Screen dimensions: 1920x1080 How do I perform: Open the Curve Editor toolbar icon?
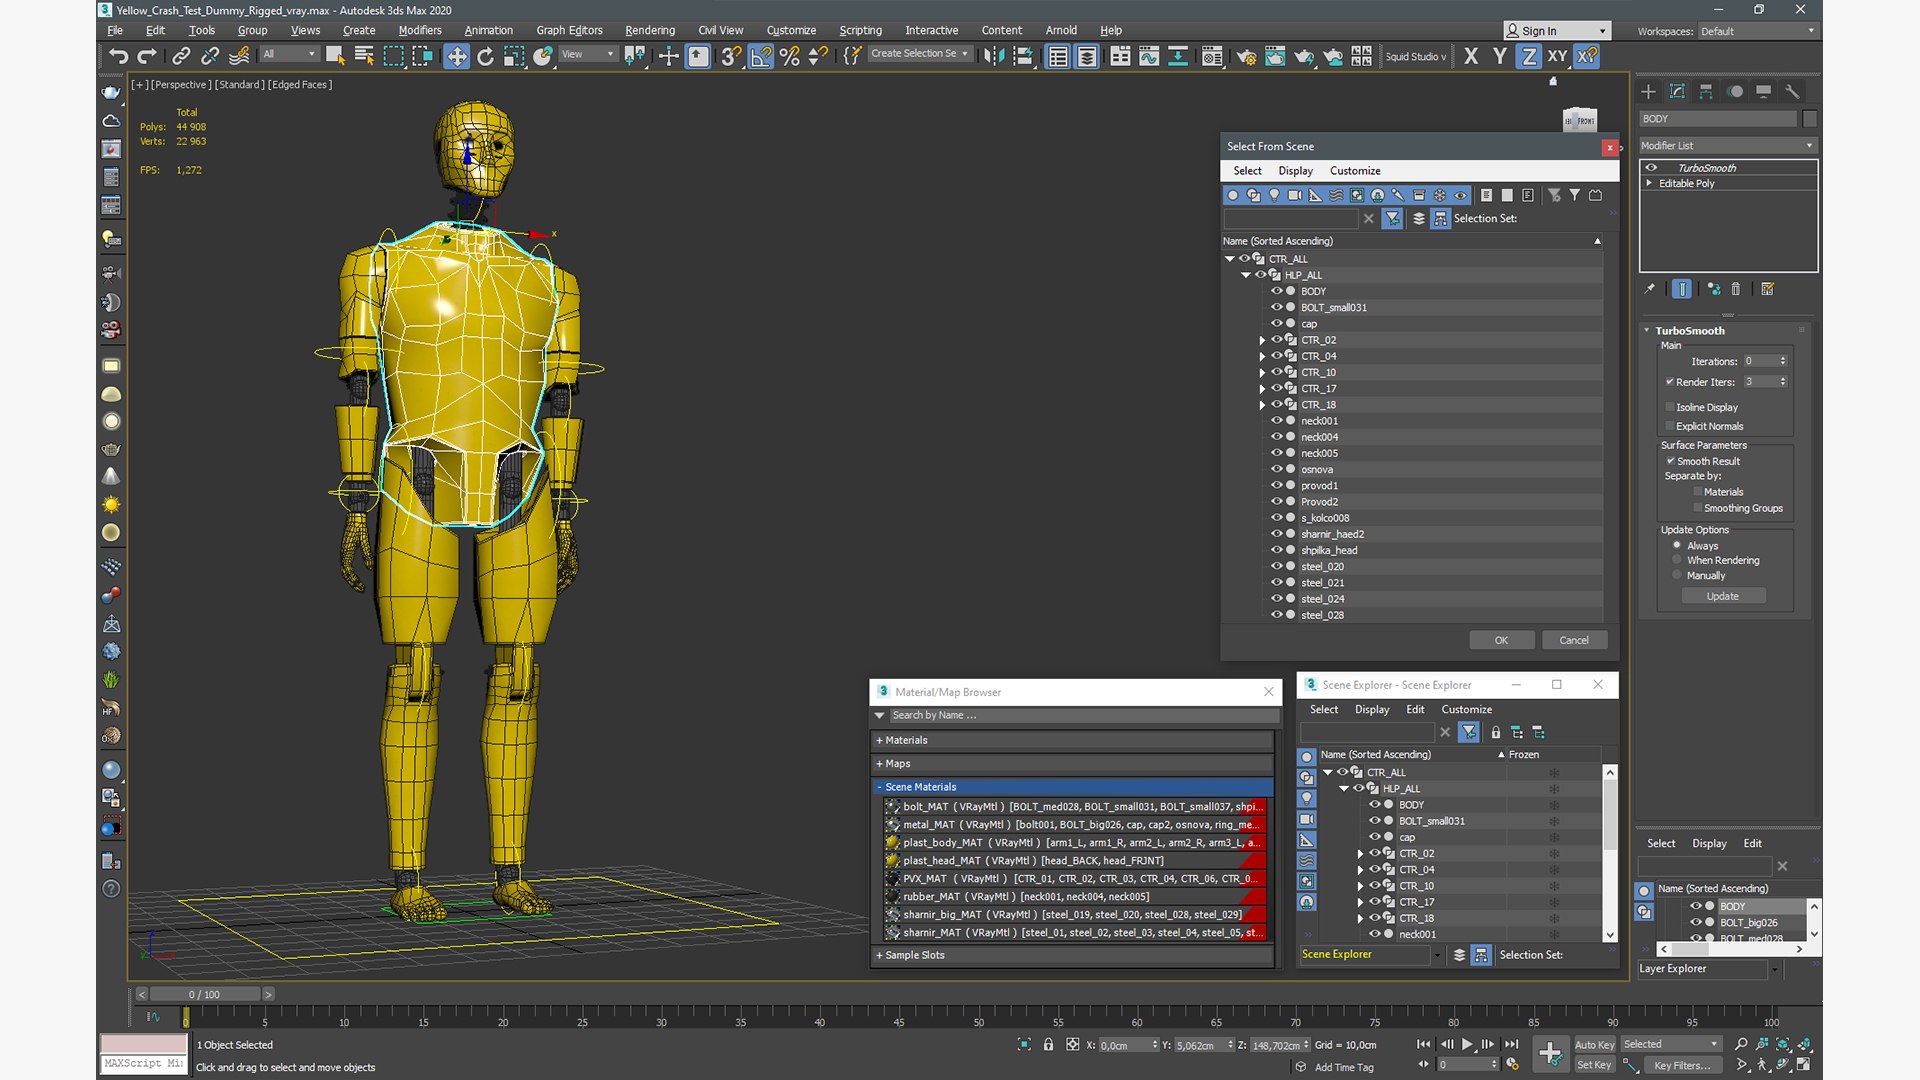1149,56
